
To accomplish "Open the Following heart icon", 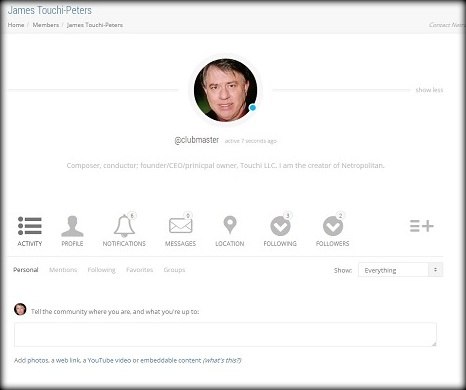I will [x=280, y=226].
